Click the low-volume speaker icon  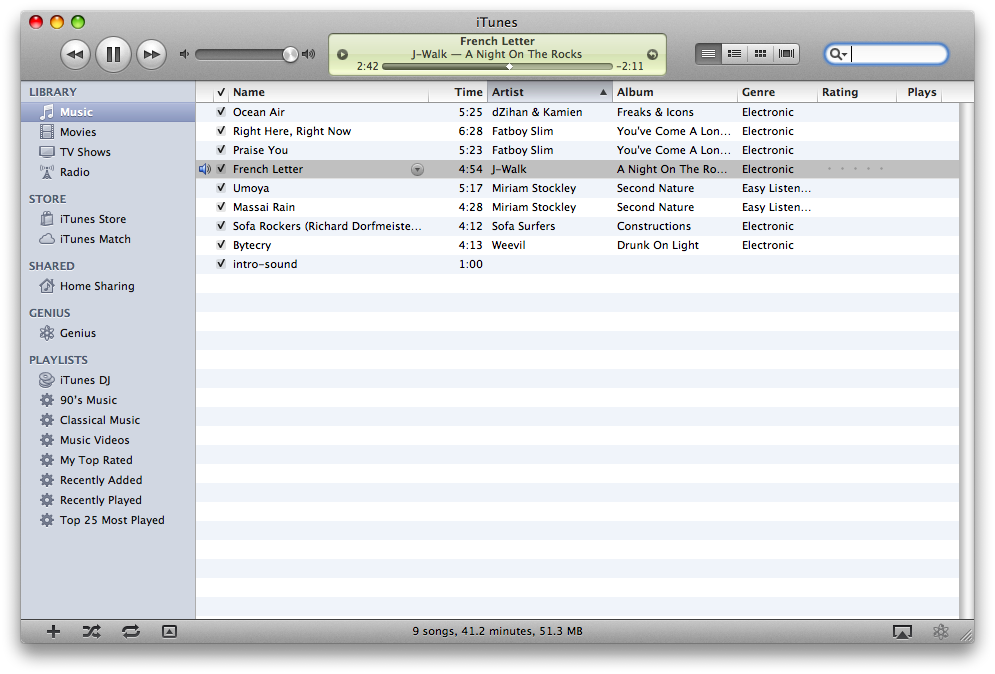tap(184, 55)
